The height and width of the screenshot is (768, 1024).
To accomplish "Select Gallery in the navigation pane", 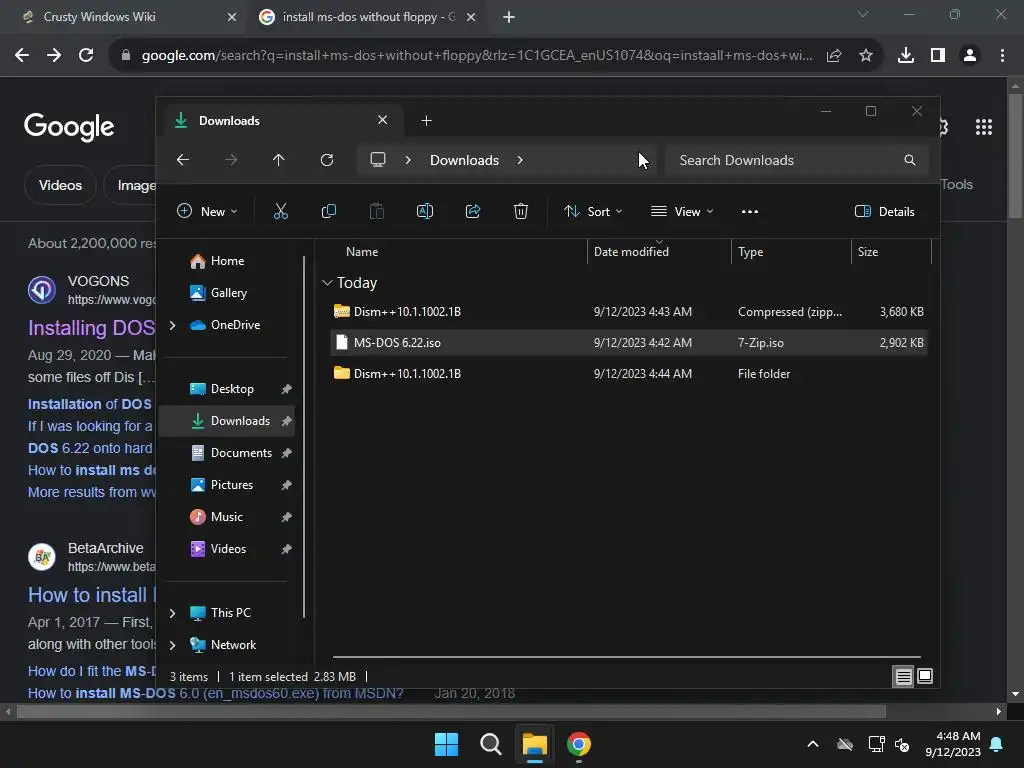I will 226,293.
